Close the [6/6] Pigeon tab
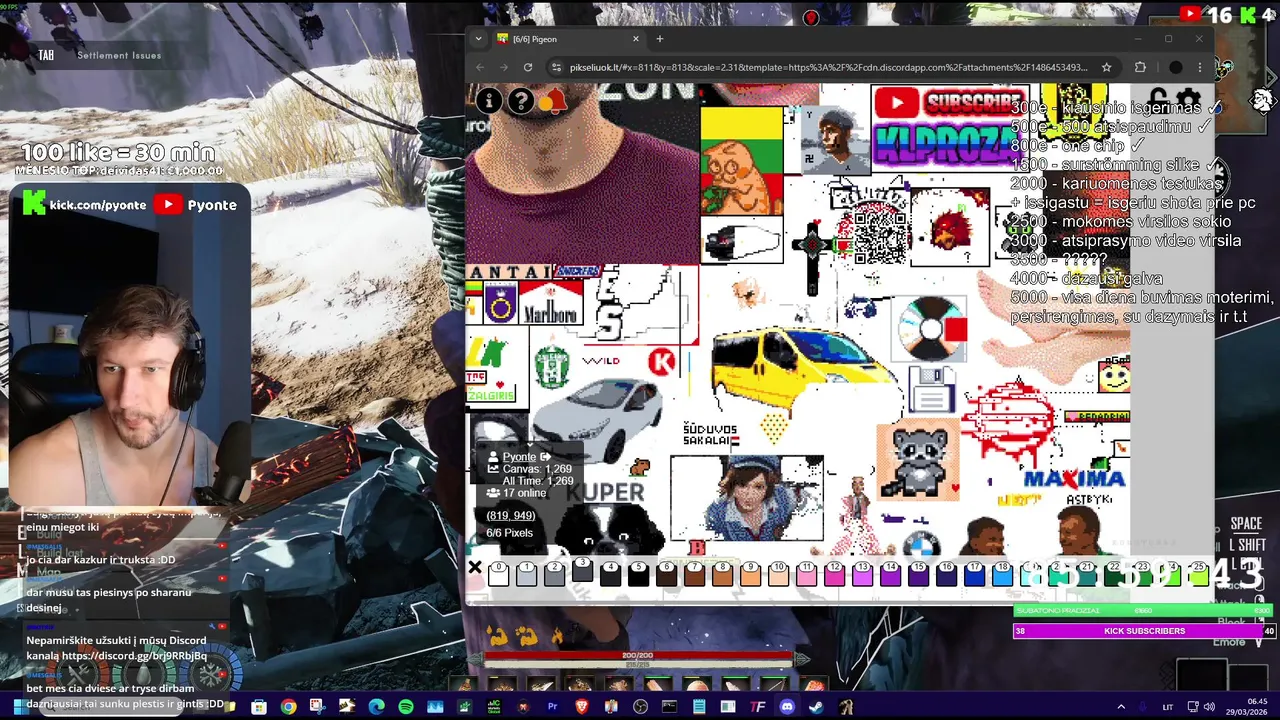 pos(636,39)
